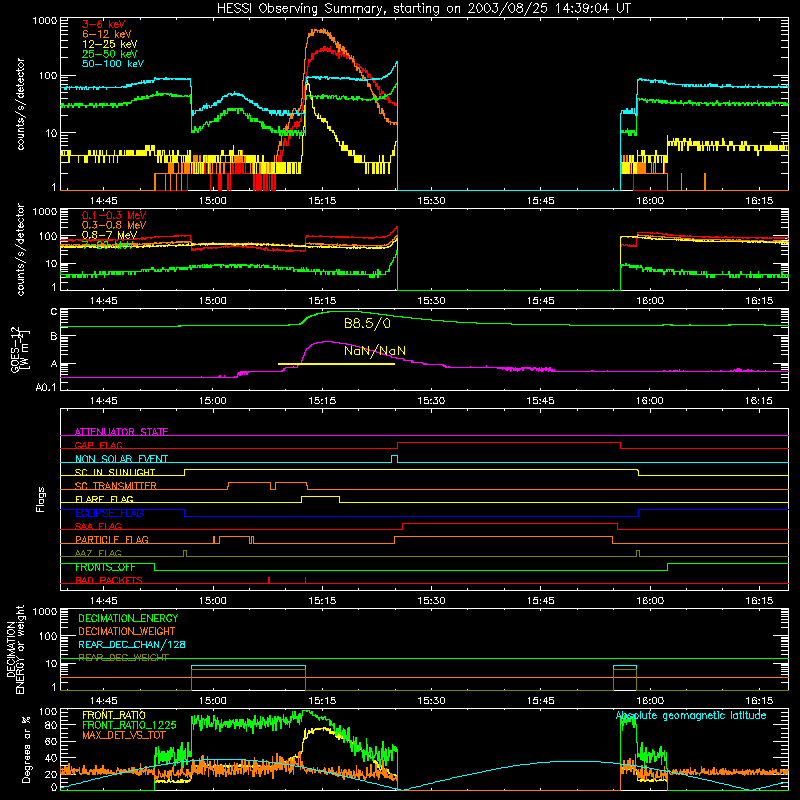Screen dimensions: 800x800
Task: Select the 25-50 keV legend label
Action: coord(109,54)
